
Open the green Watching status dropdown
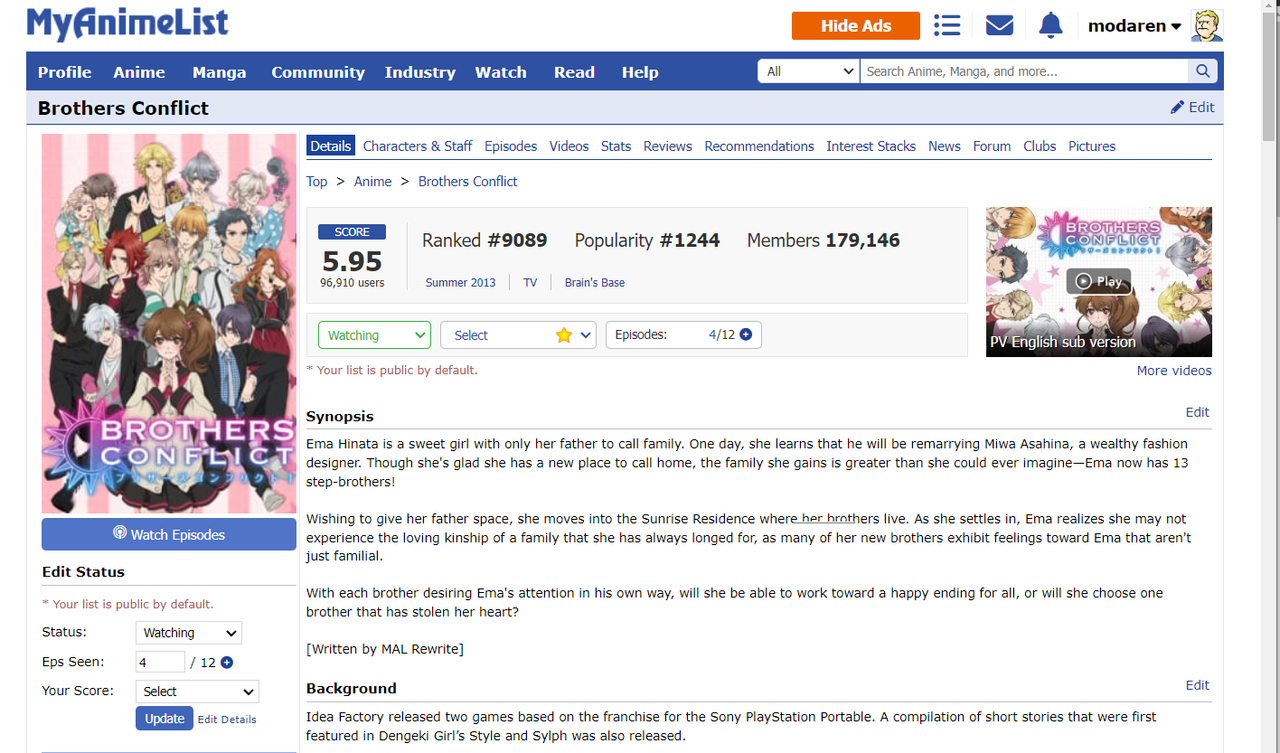tap(374, 335)
